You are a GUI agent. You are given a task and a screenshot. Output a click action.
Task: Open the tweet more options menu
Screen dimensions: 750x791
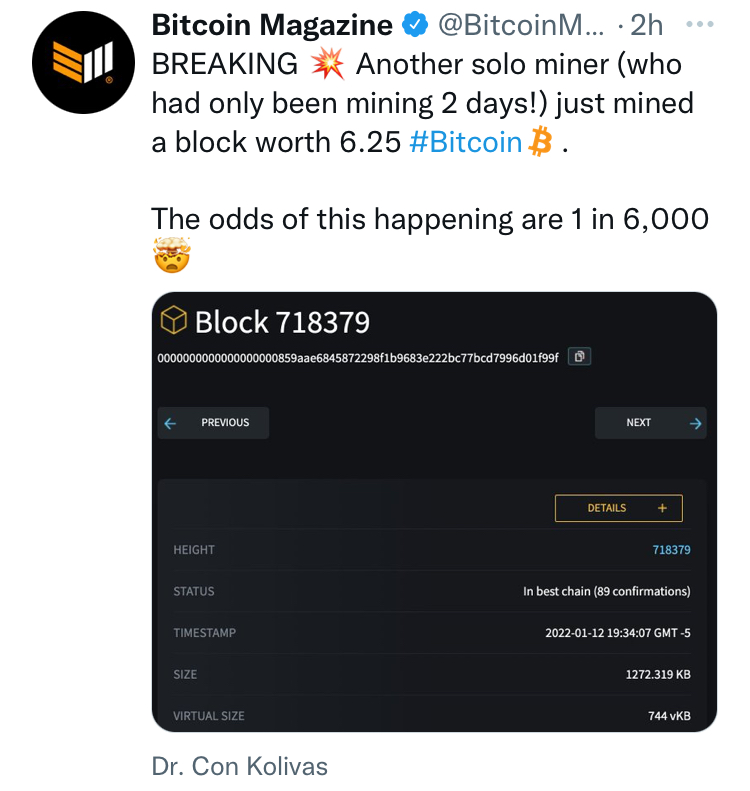[x=700, y=24]
